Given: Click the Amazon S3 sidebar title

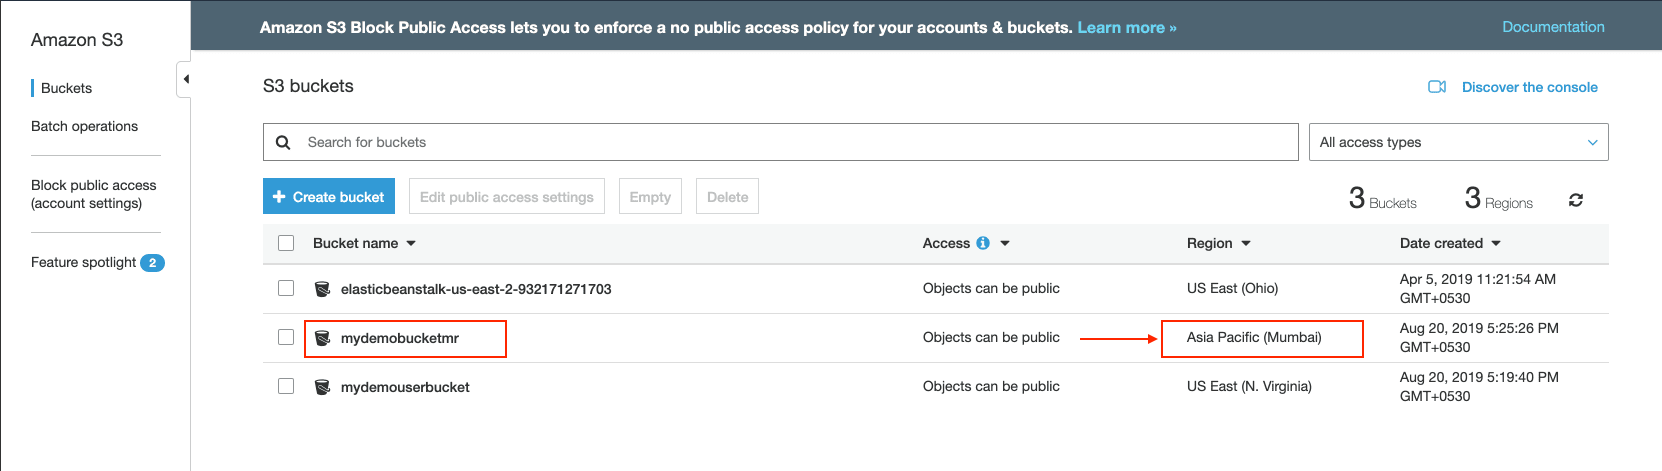Looking at the screenshot, I should tap(77, 40).
